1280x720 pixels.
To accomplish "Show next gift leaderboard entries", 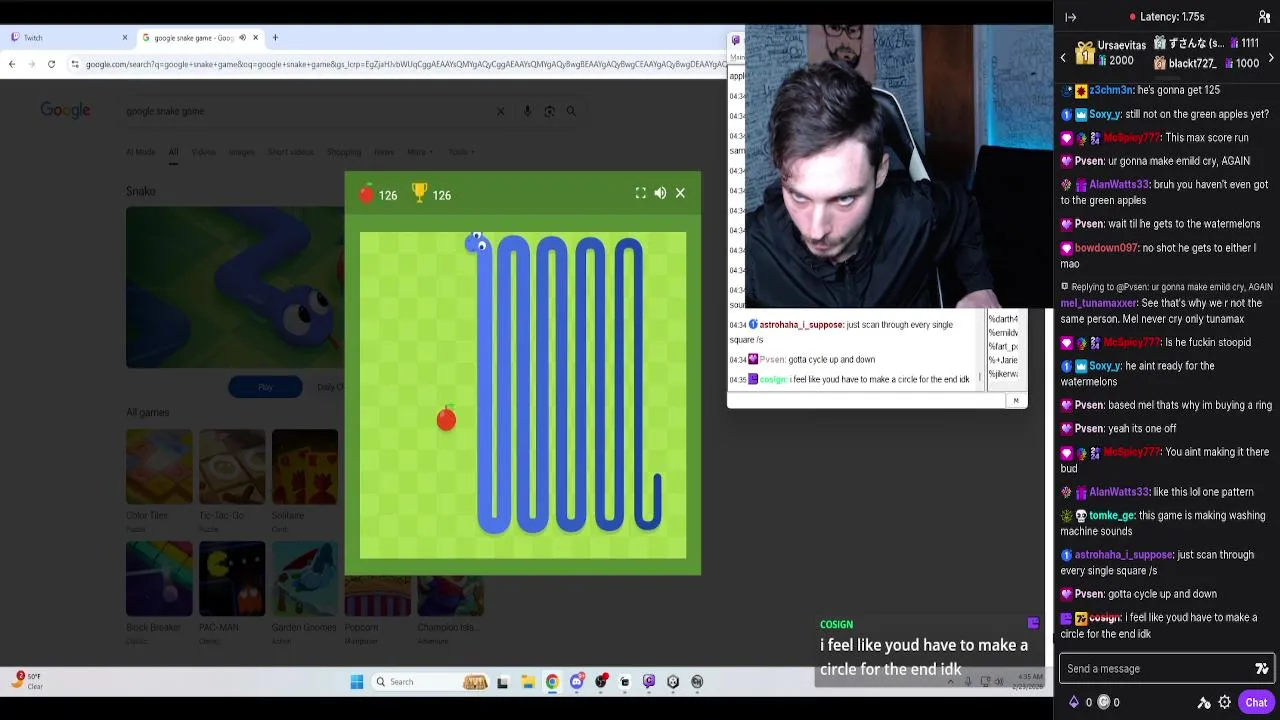I will [1271, 58].
